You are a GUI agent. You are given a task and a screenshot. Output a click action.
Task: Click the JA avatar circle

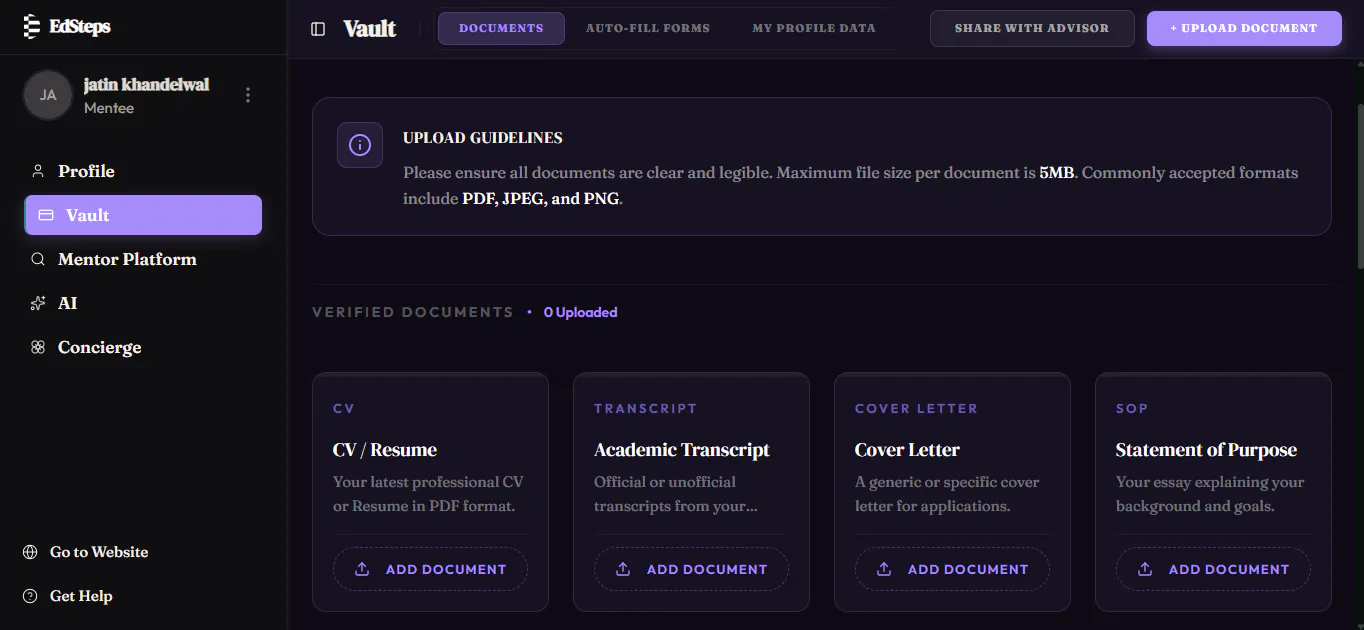(x=48, y=95)
